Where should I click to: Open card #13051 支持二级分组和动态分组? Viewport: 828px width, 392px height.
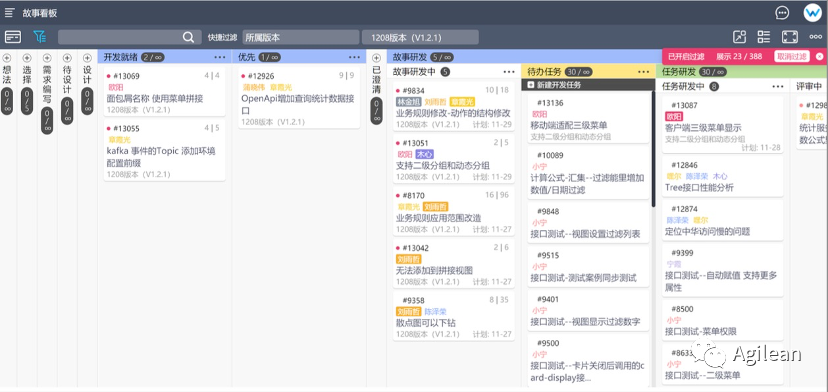[x=454, y=158]
